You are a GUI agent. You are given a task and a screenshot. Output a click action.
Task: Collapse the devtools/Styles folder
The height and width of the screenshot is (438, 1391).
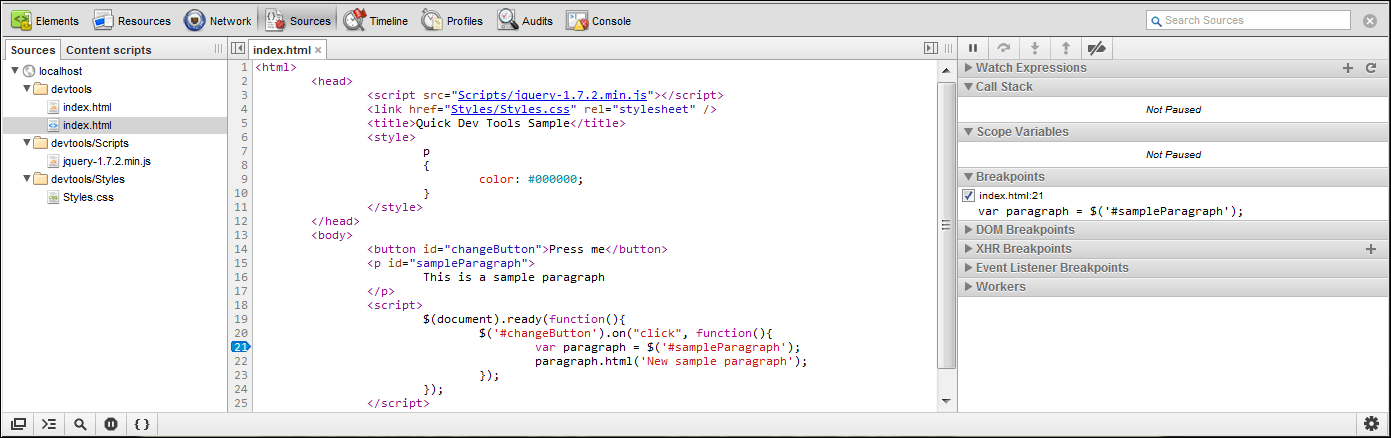click(27, 179)
